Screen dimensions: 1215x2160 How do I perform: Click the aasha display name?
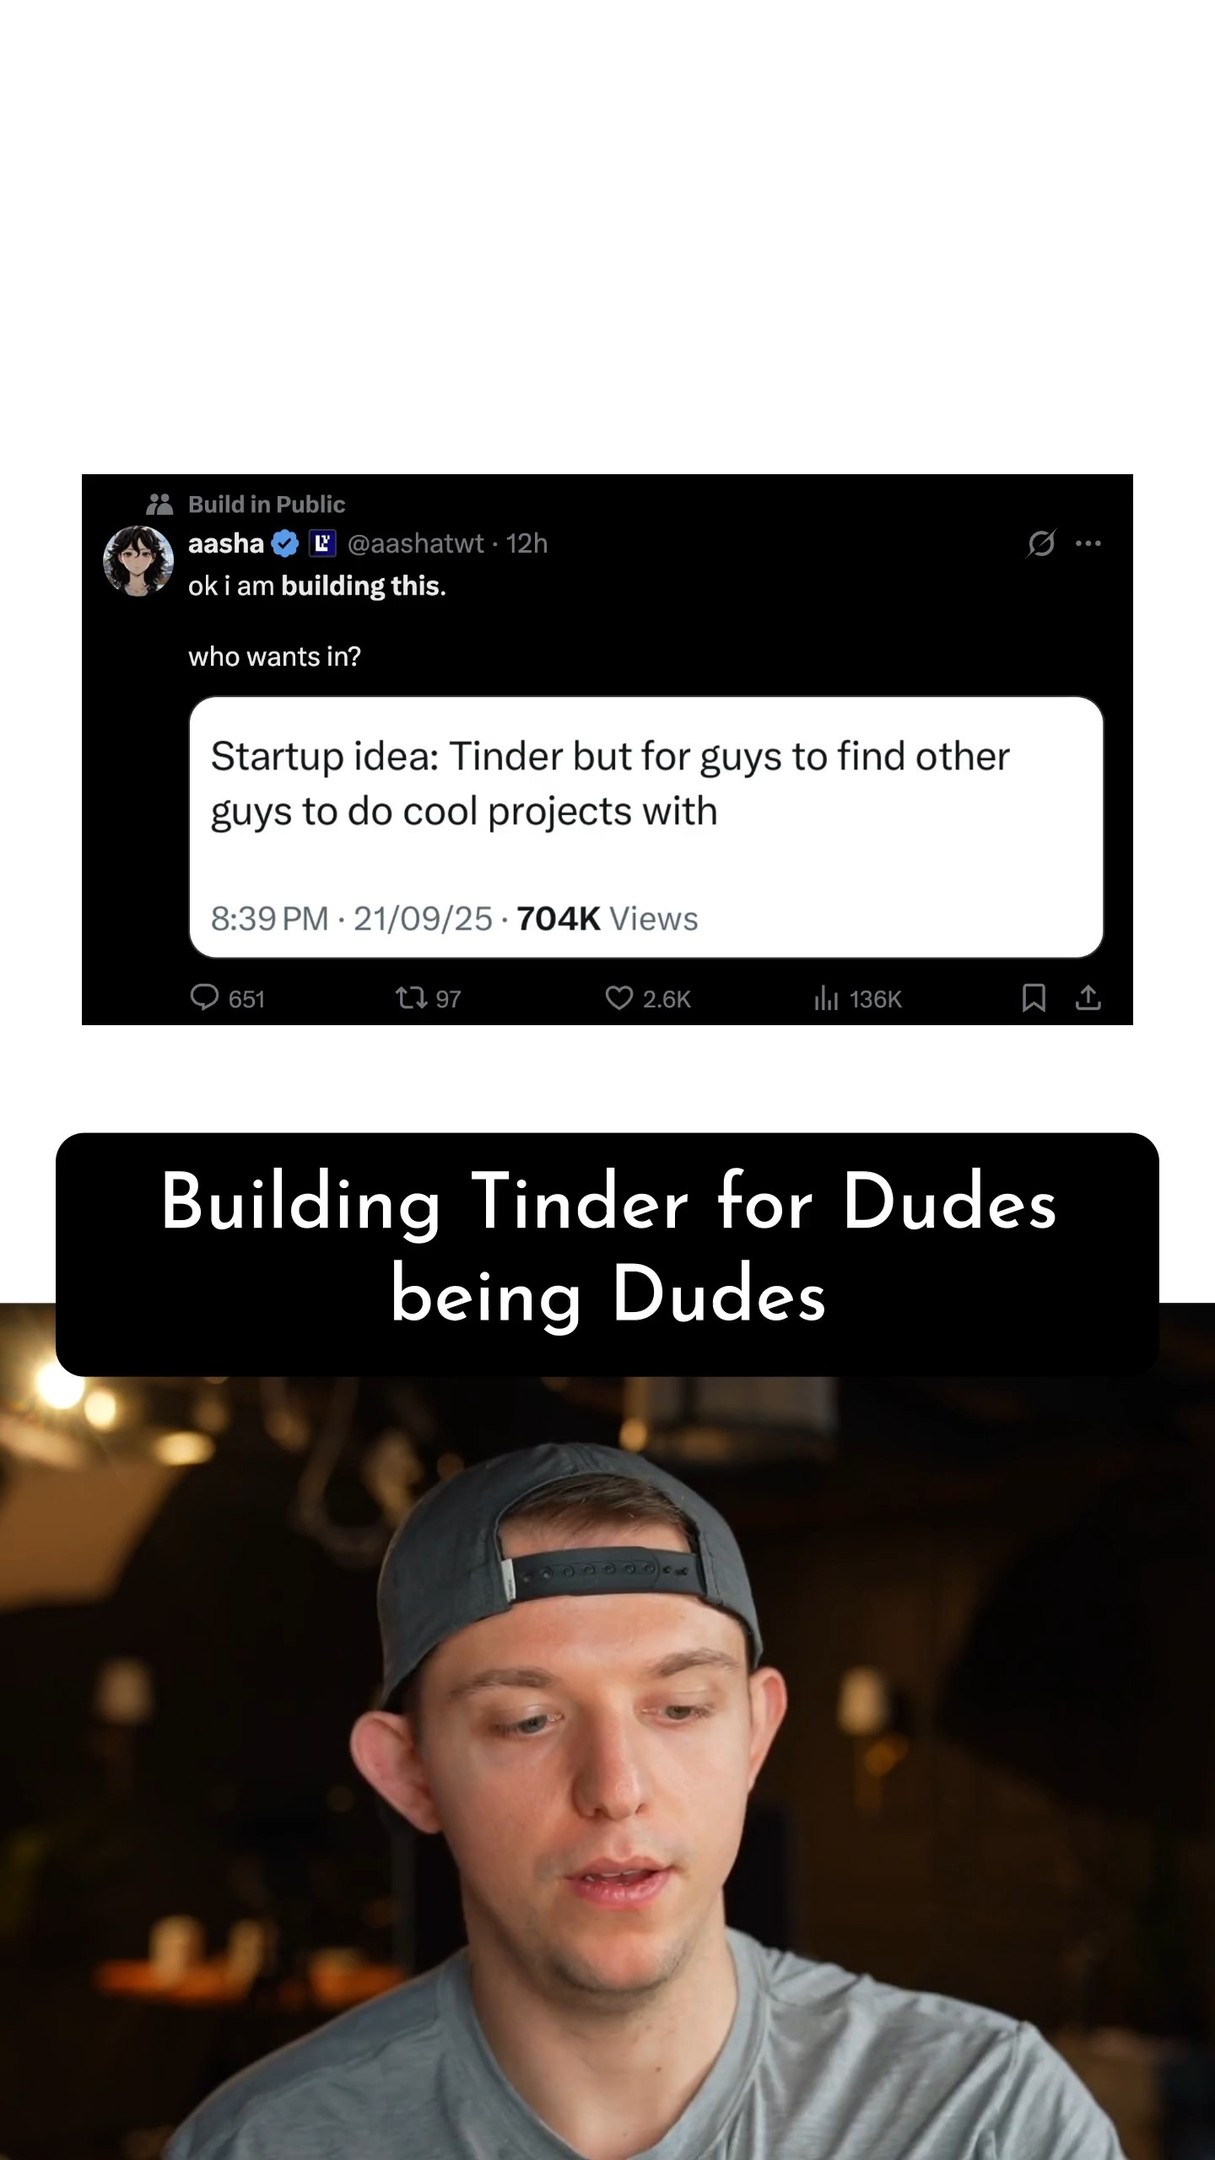(226, 543)
